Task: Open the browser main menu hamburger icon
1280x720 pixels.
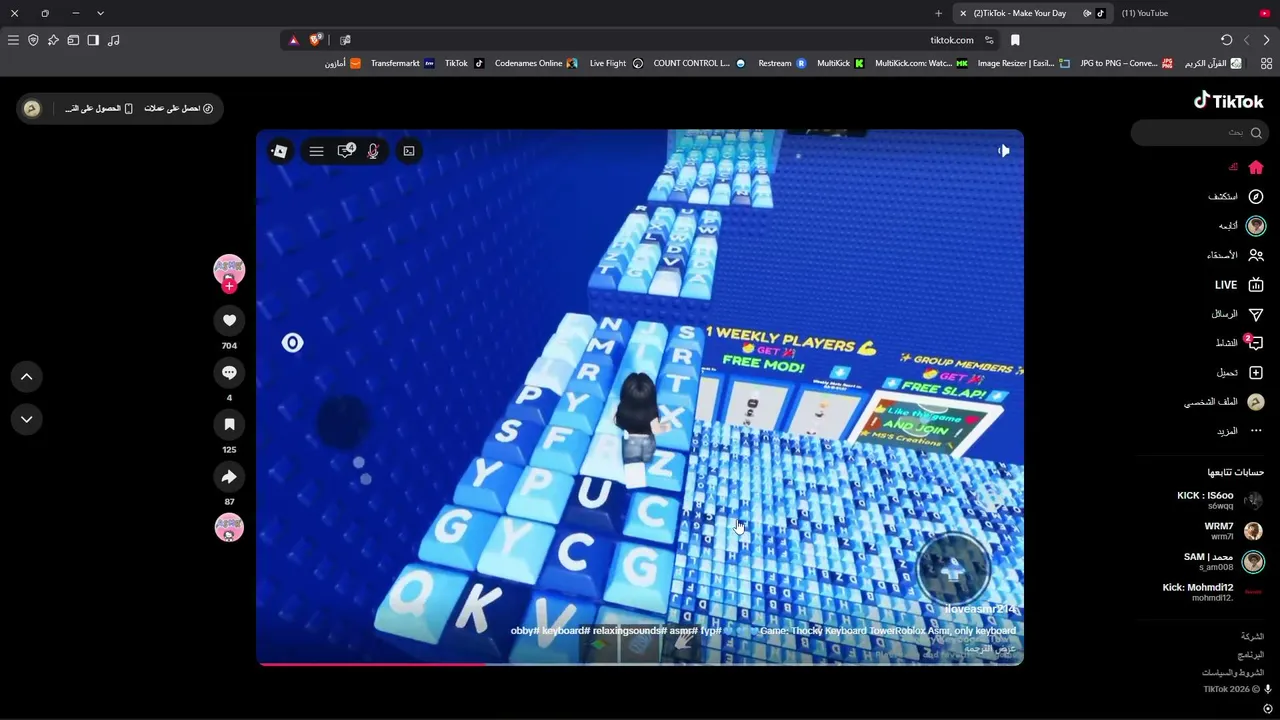Action: [x=13, y=40]
